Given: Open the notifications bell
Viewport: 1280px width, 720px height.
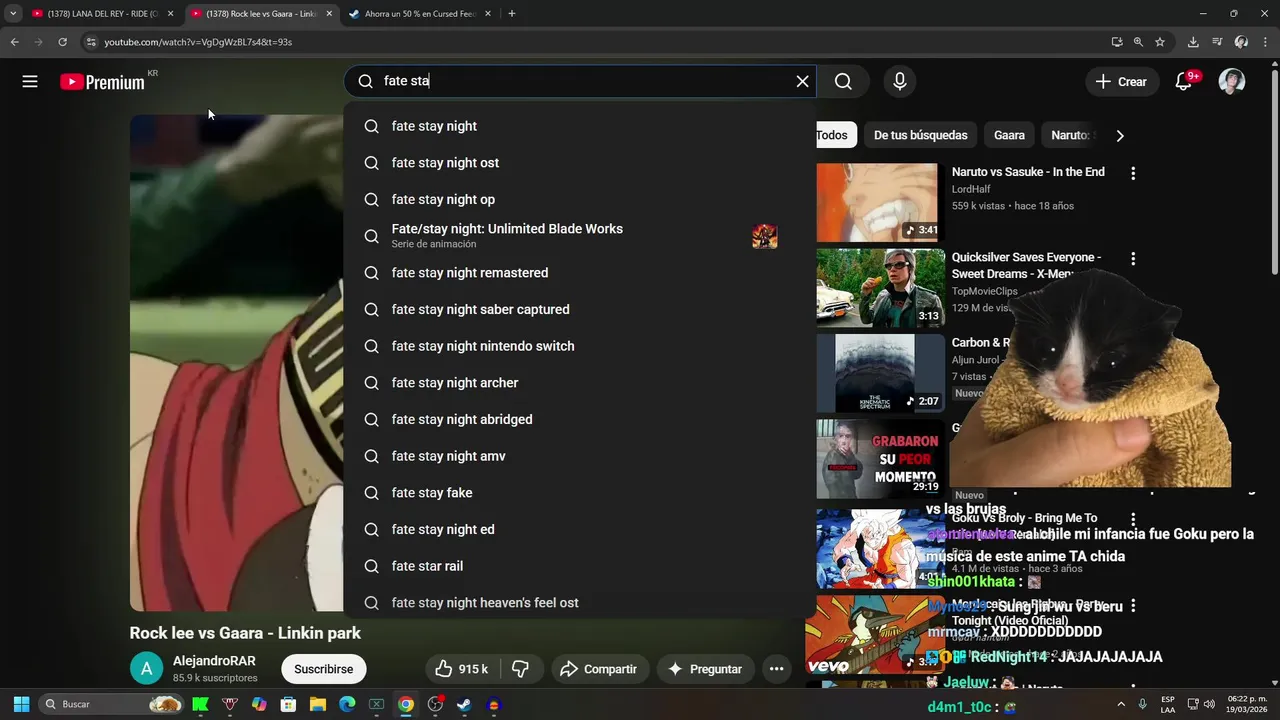Looking at the screenshot, I should [1184, 82].
